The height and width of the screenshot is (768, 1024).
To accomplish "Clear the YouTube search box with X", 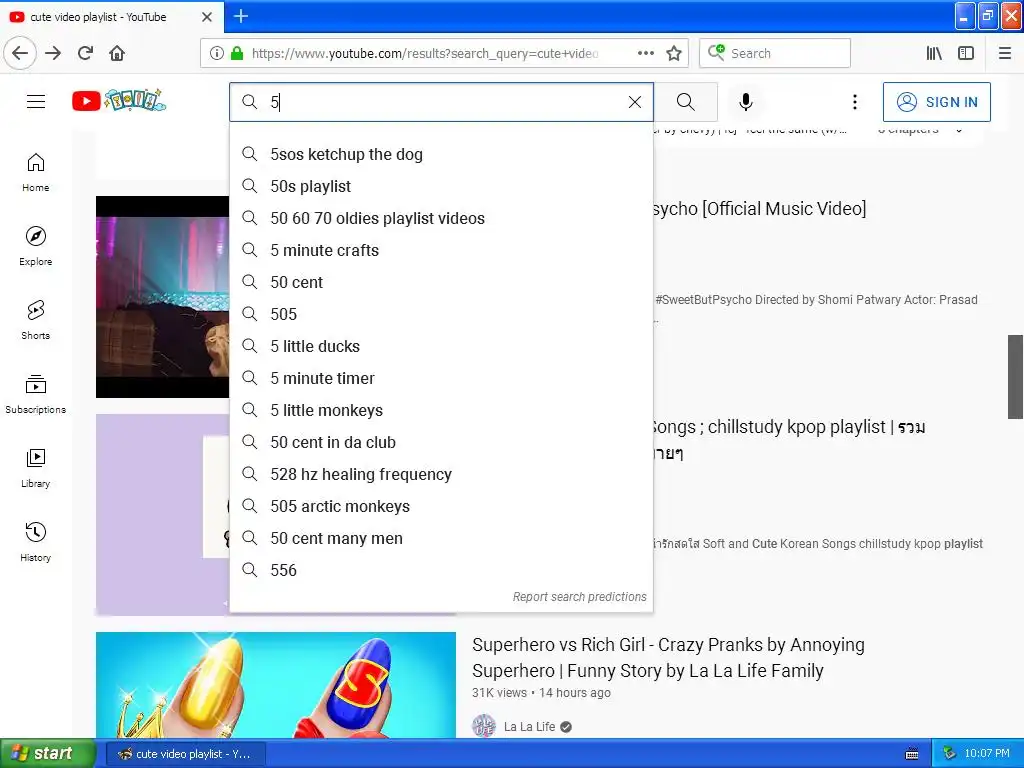I will point(635,102).
